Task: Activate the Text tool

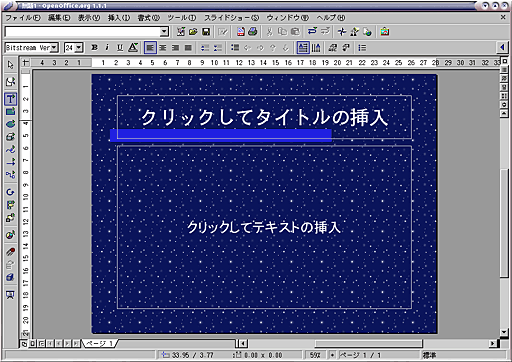Action: click(x=10, y=99)
